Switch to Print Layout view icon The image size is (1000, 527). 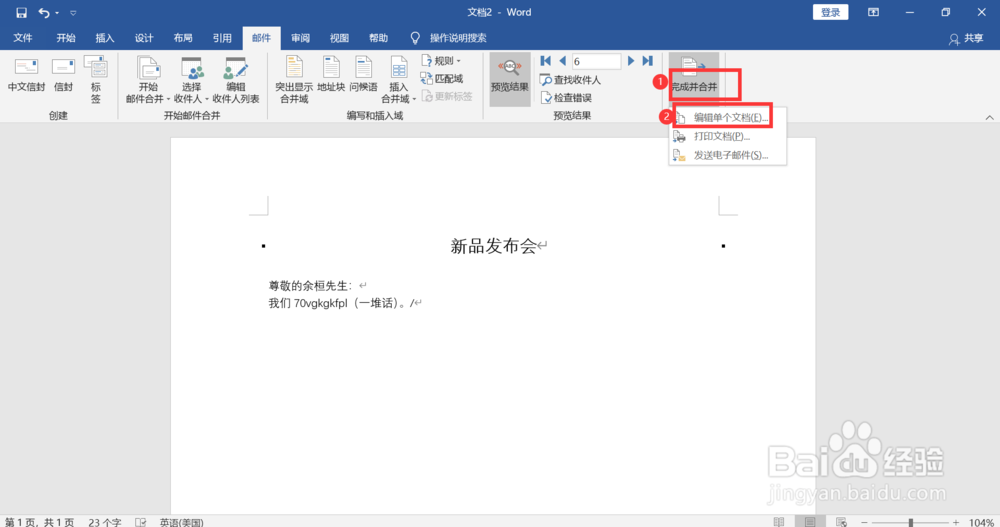point(810,522)
